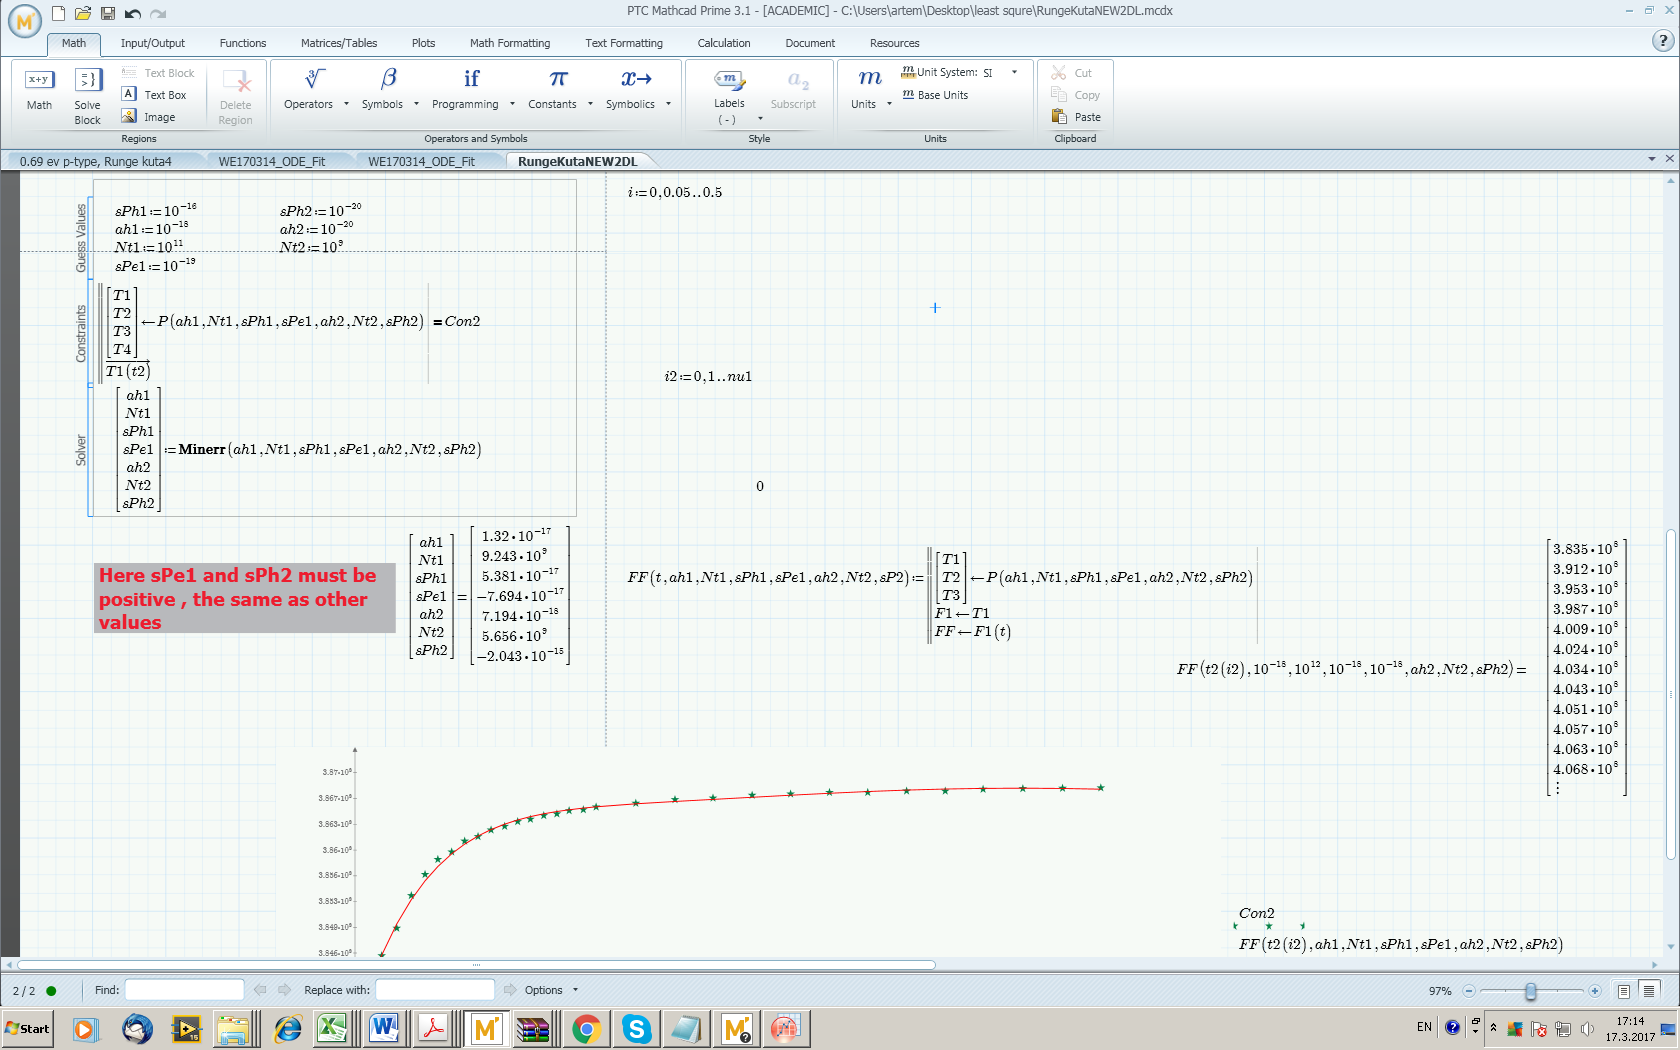
Task: Open the Programming palette
Action: tap(466, 88)
